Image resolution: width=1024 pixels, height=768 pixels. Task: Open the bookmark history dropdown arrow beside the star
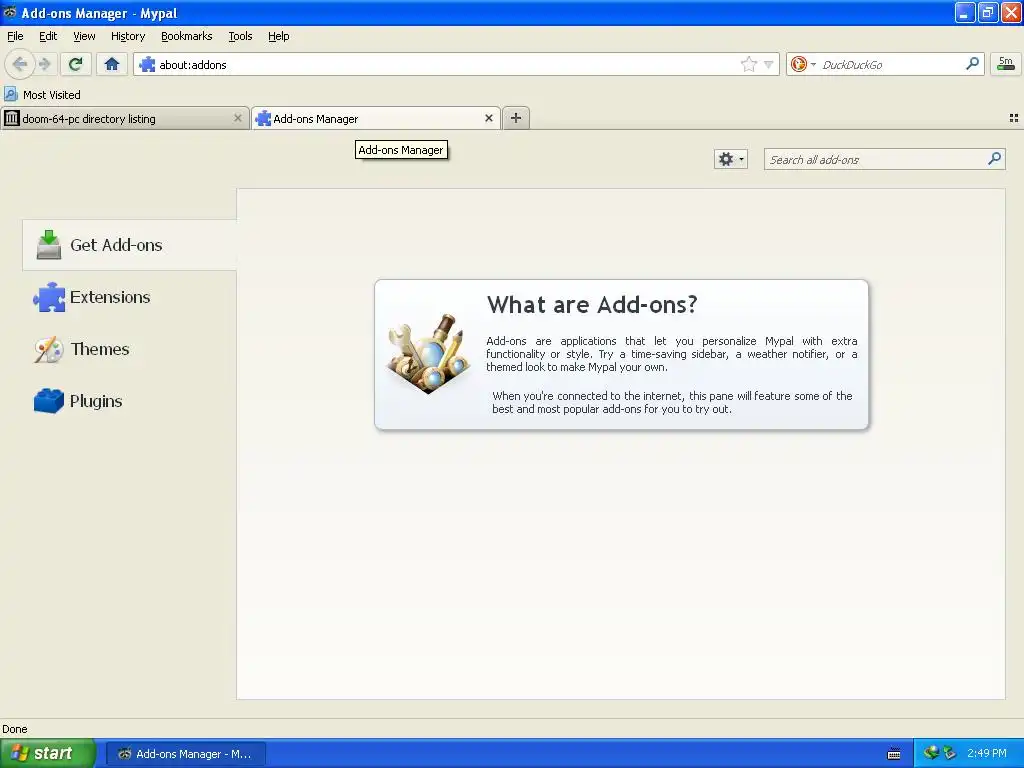click(x=769, y=65)
